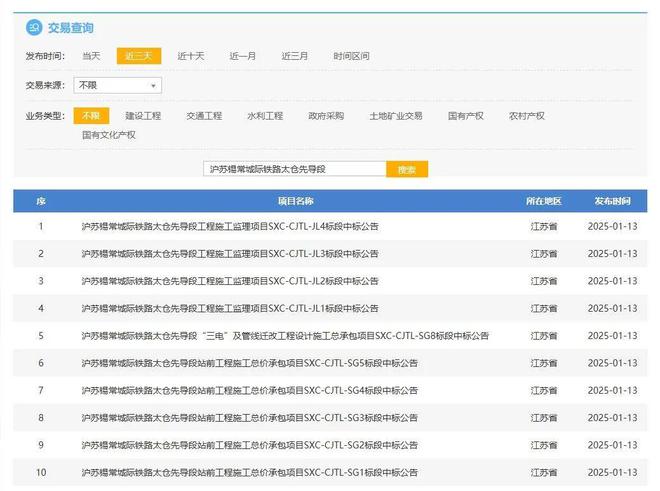
Task: Click 江苏省 in the JL4标段 row
Action: [x=544, y=227]
